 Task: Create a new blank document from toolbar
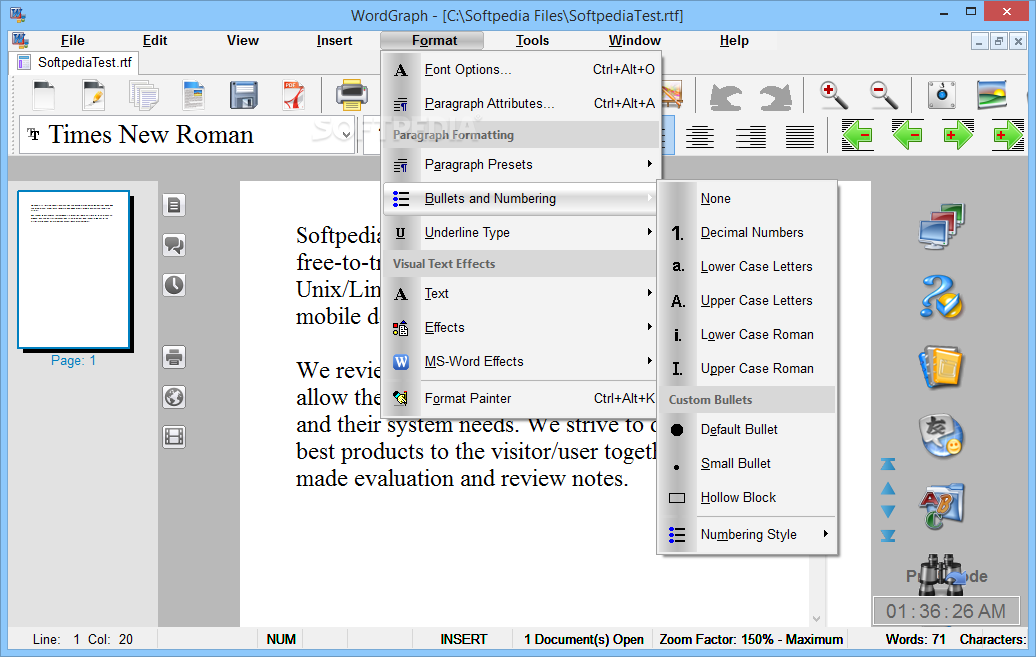[44, 95]
